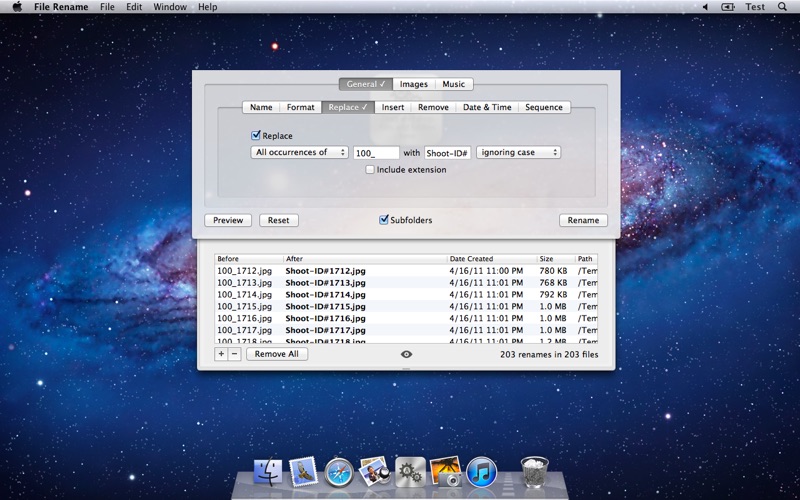Viewport: 800px width, 500px height.
Task: Open the Help menu
Action: coord(208,7)
